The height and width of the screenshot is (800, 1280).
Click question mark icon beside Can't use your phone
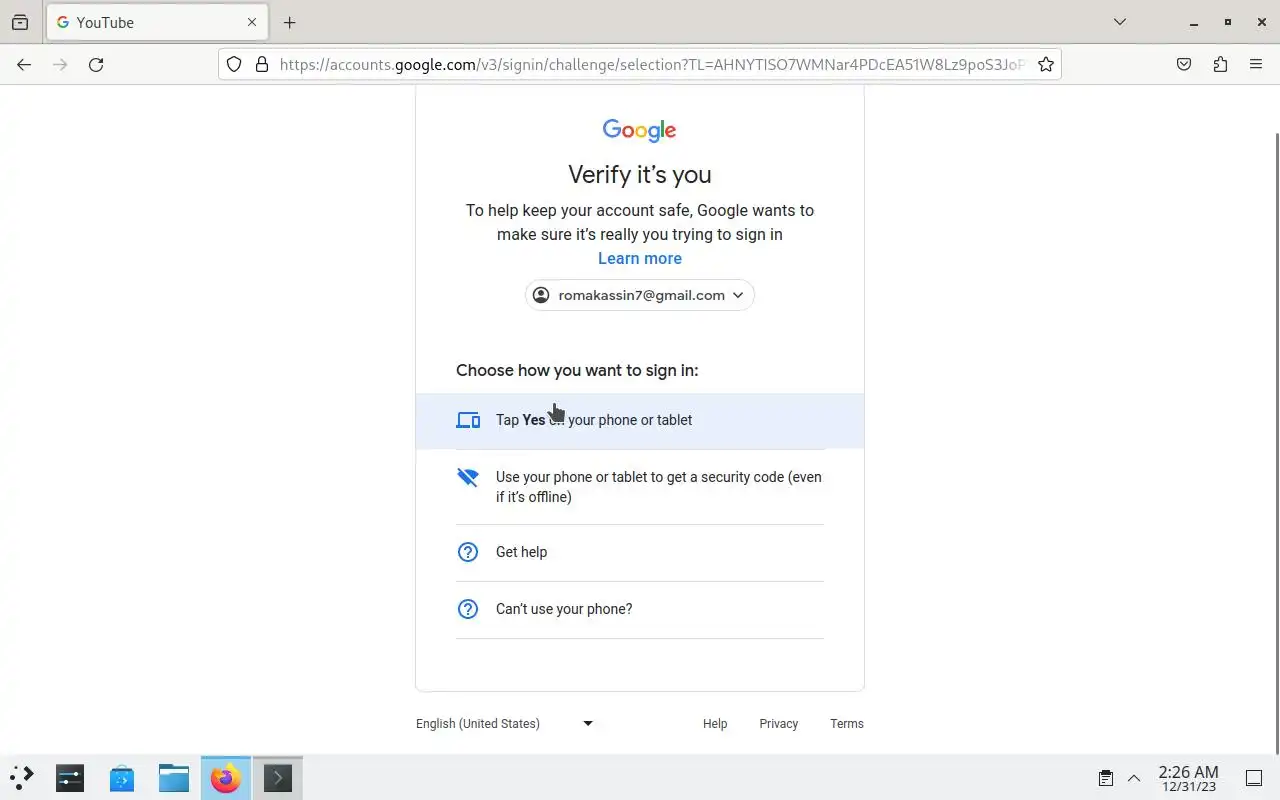[468, 609]
